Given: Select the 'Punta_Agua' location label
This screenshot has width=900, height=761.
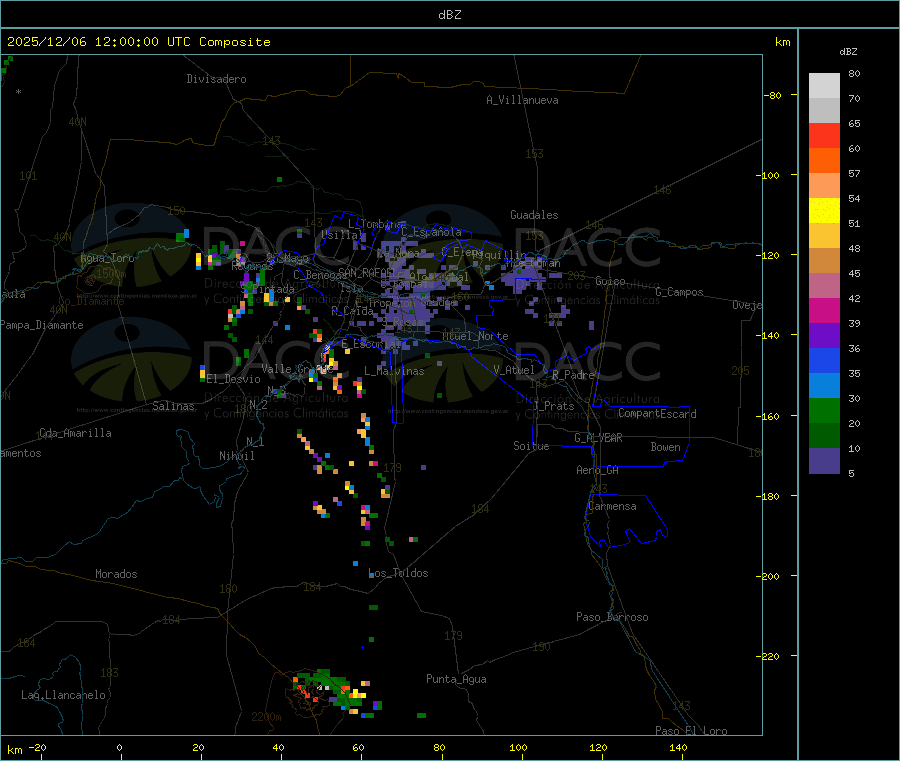Looking at the screenshot, I should click(456, 679).
